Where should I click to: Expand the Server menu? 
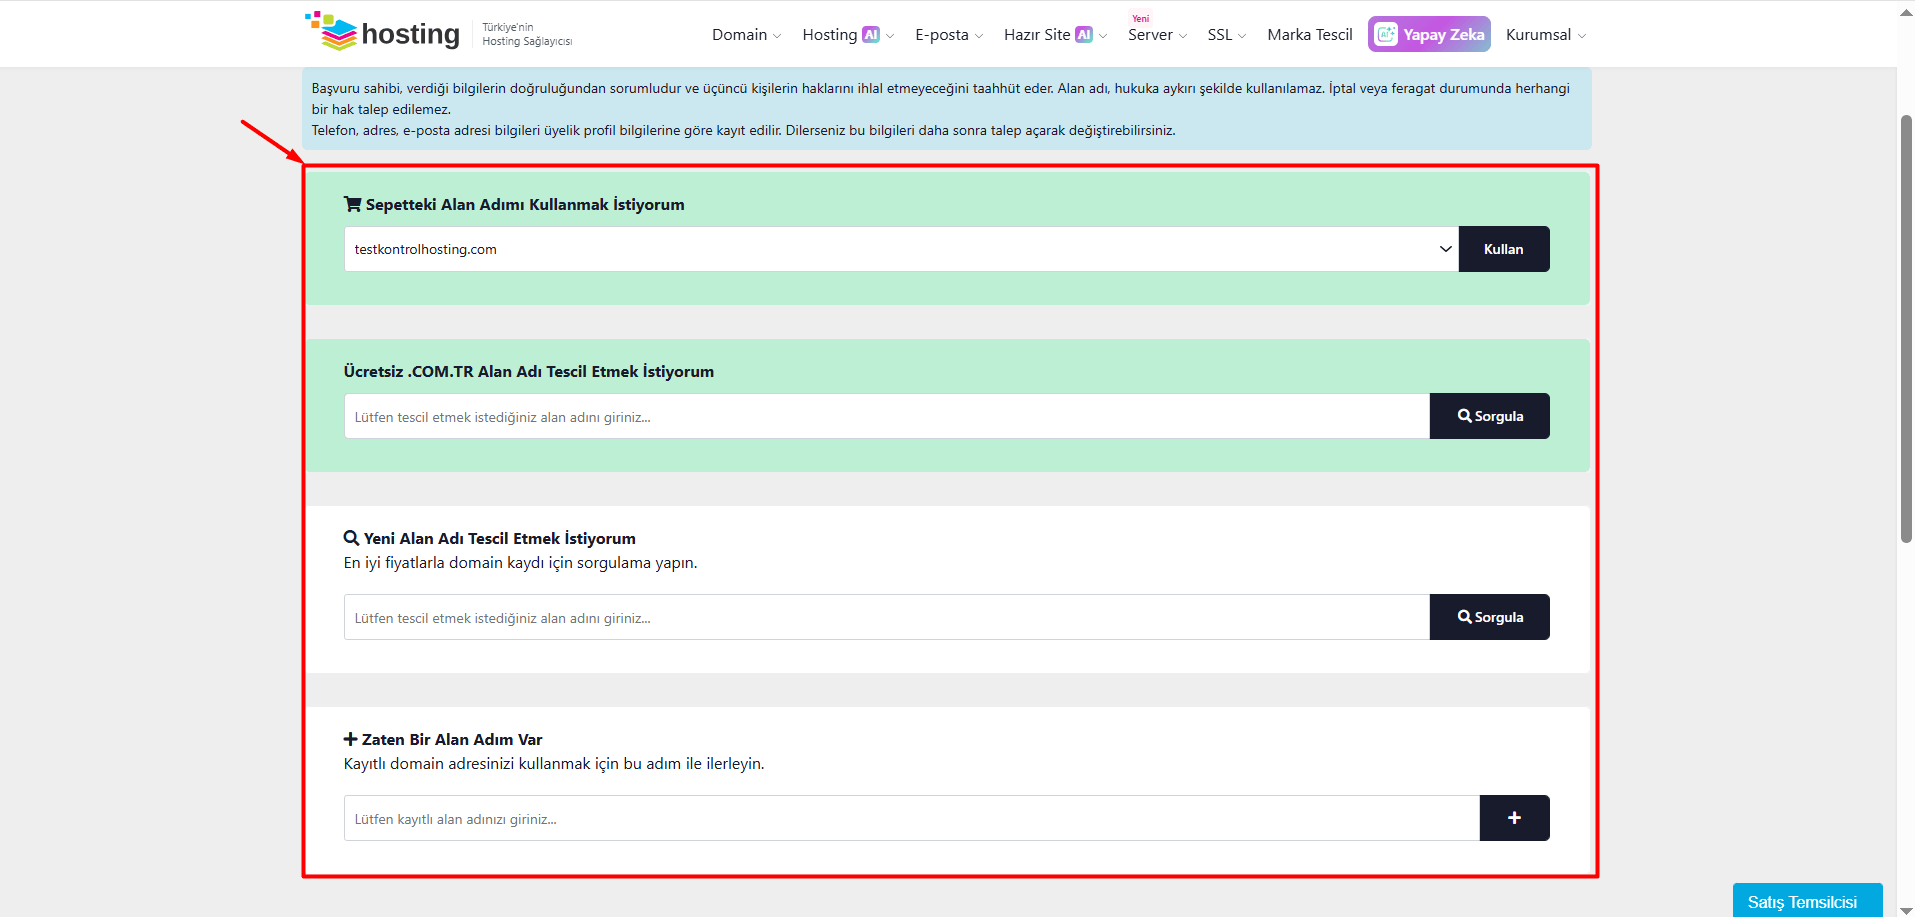[x=1157, y=35]
